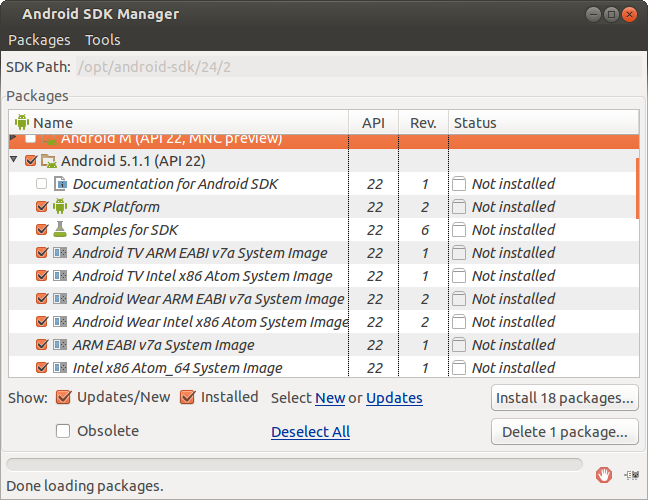Open the Packages menu
The width and height of the screenshot is (648, 500).
point(39,40)
